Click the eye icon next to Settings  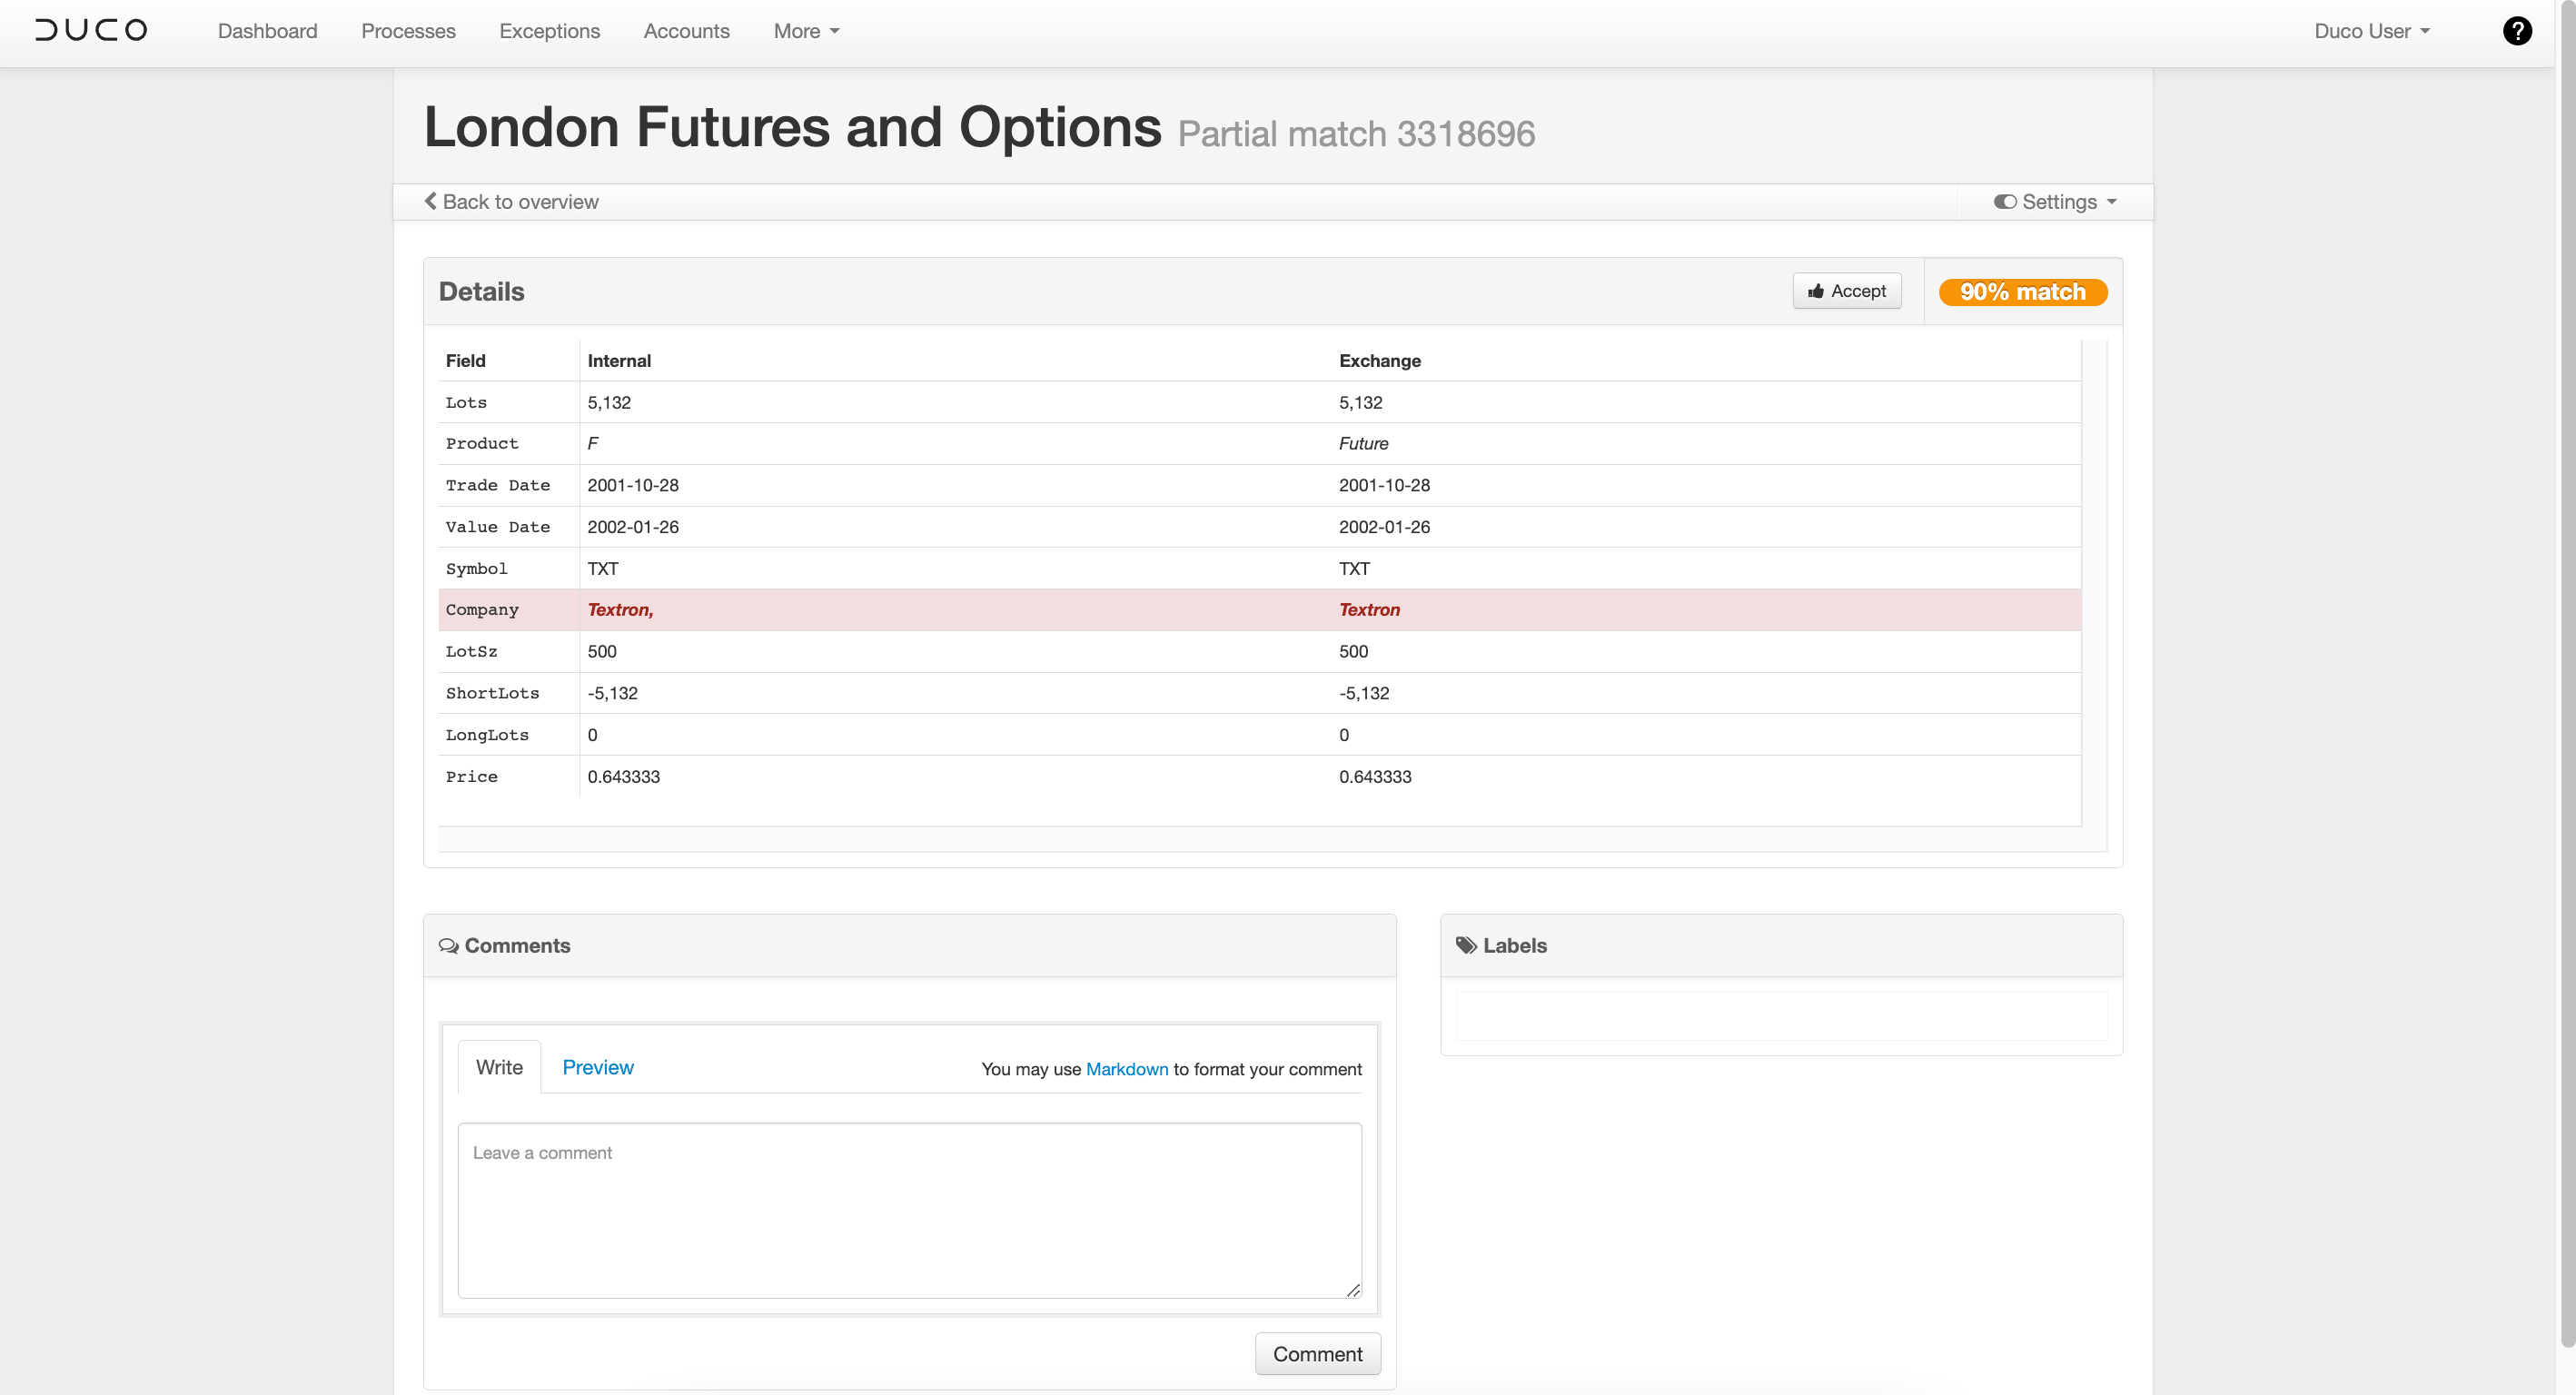point(2004,202)
